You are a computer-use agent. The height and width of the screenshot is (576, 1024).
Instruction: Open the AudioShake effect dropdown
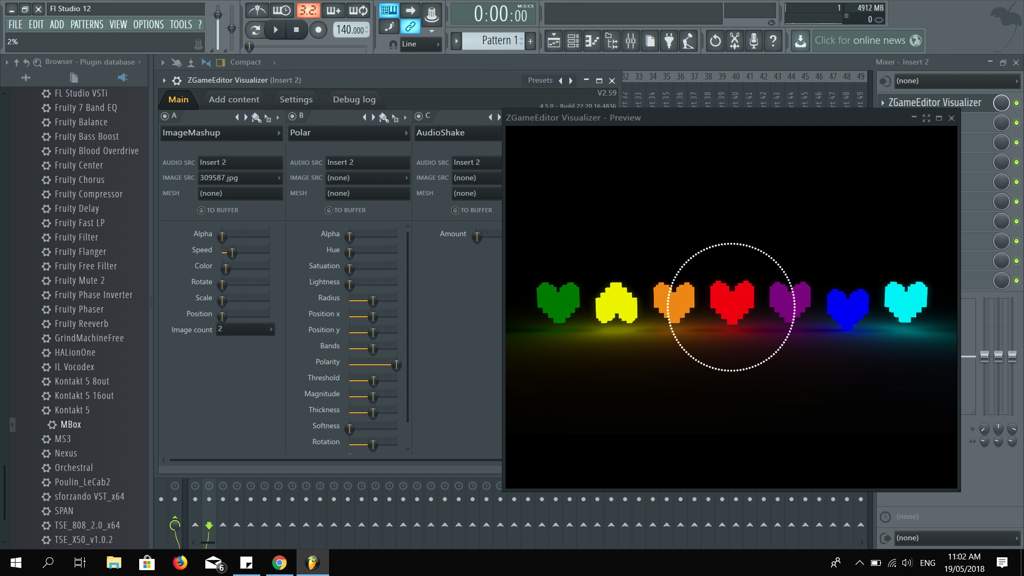point(458,133)
